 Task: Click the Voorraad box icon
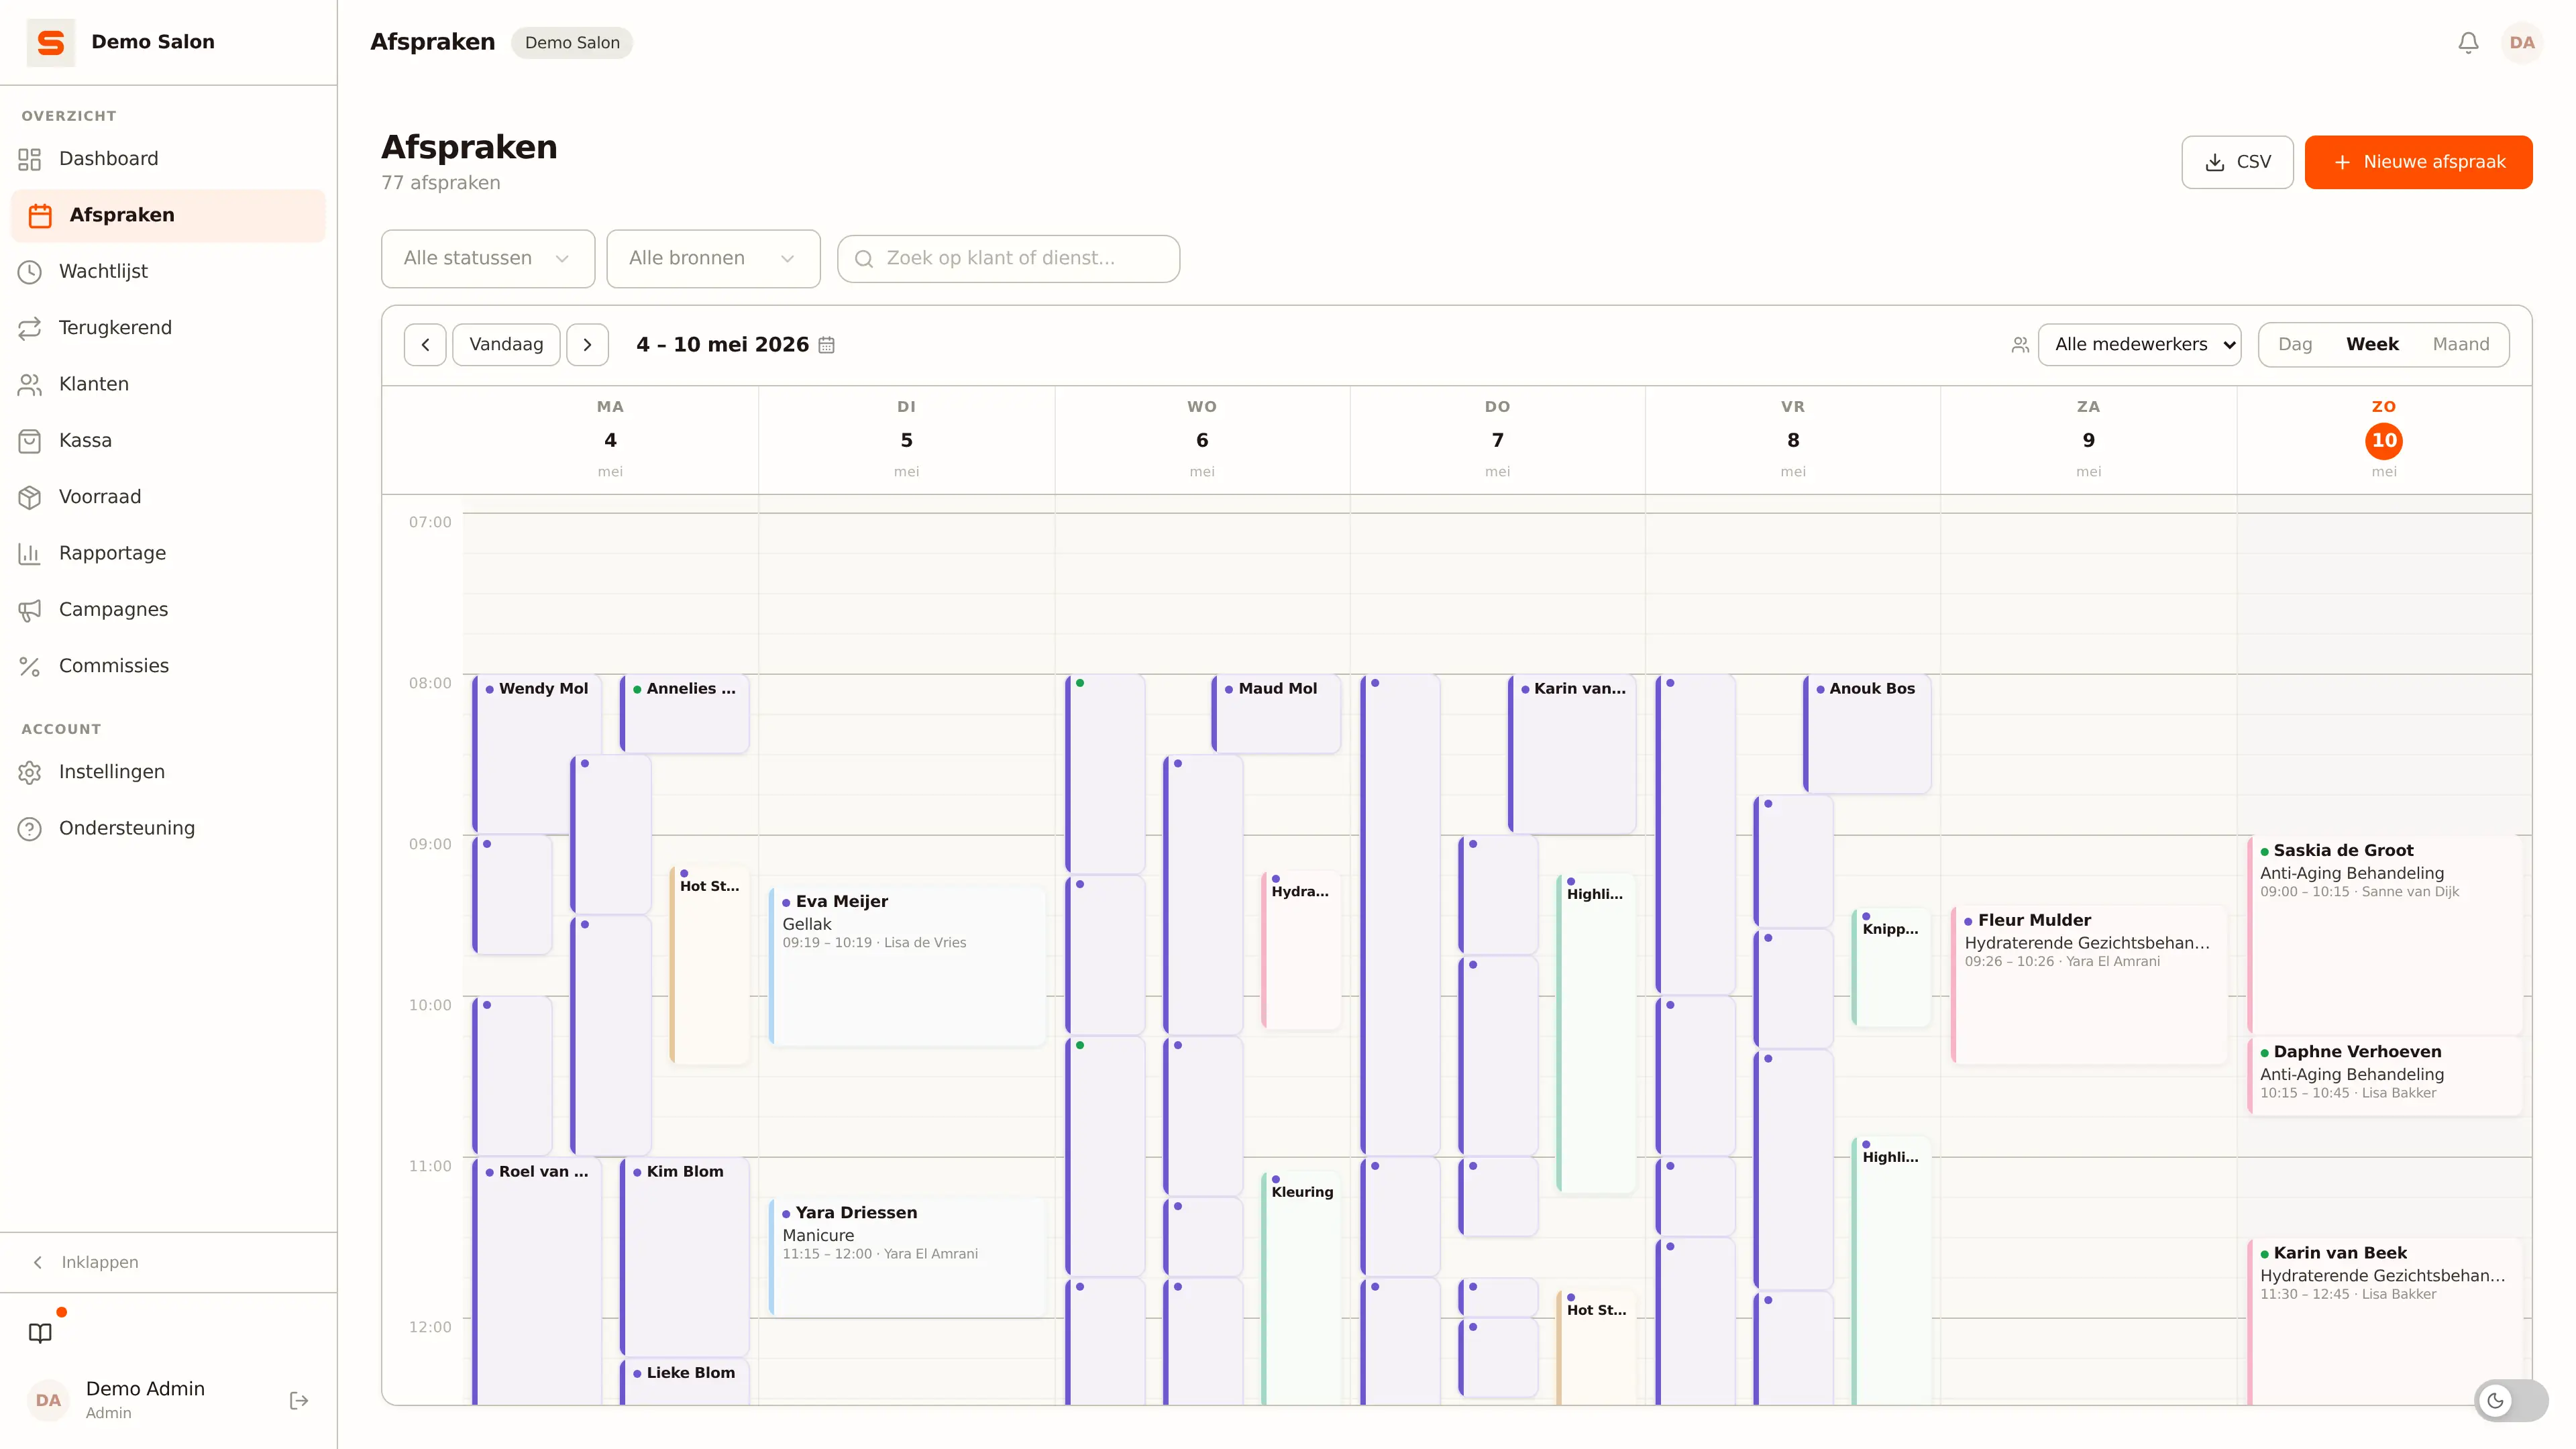pyautogui.click(x=30, y=497)
